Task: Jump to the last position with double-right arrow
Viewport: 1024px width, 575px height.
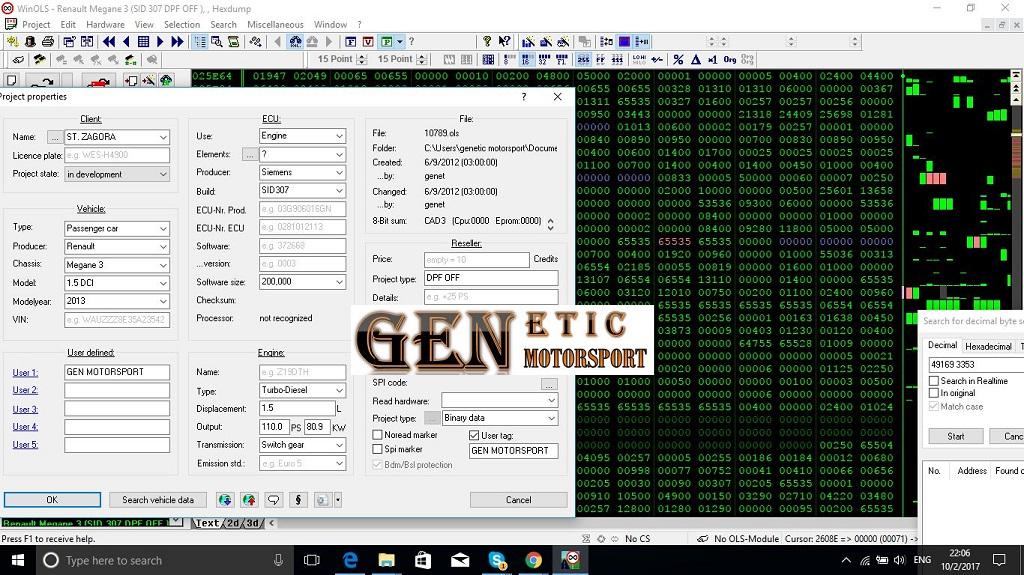Action: click(177, 42)
